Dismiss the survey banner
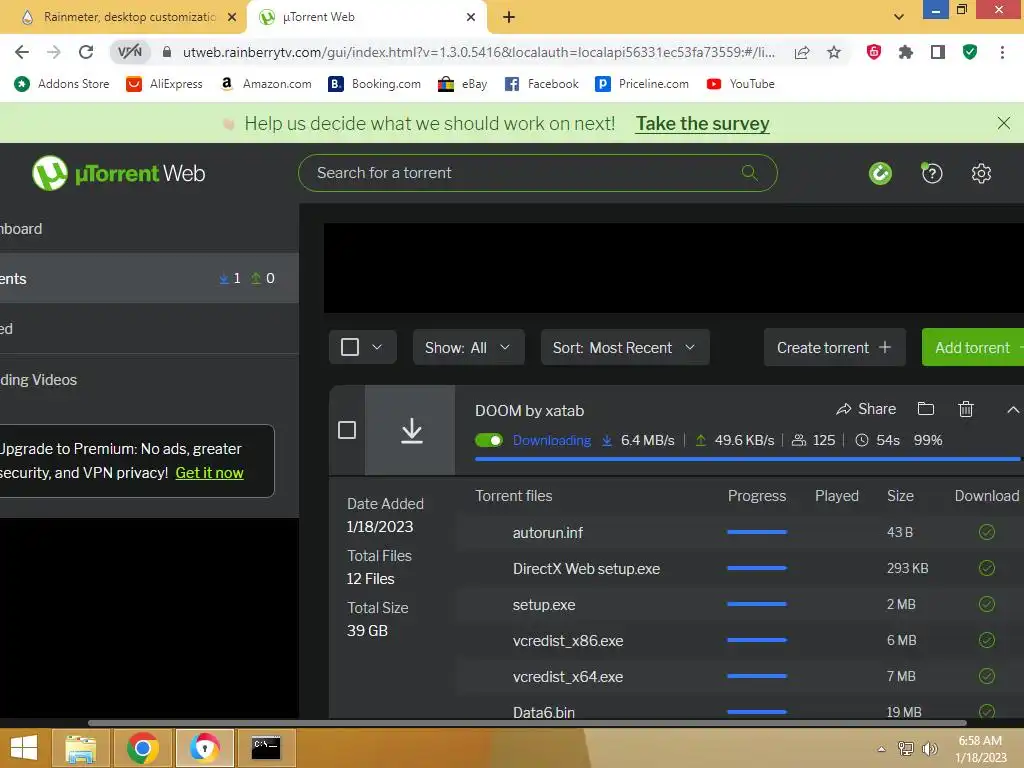This screenshot has height=768, width=1024. [x=1004, y=123]
